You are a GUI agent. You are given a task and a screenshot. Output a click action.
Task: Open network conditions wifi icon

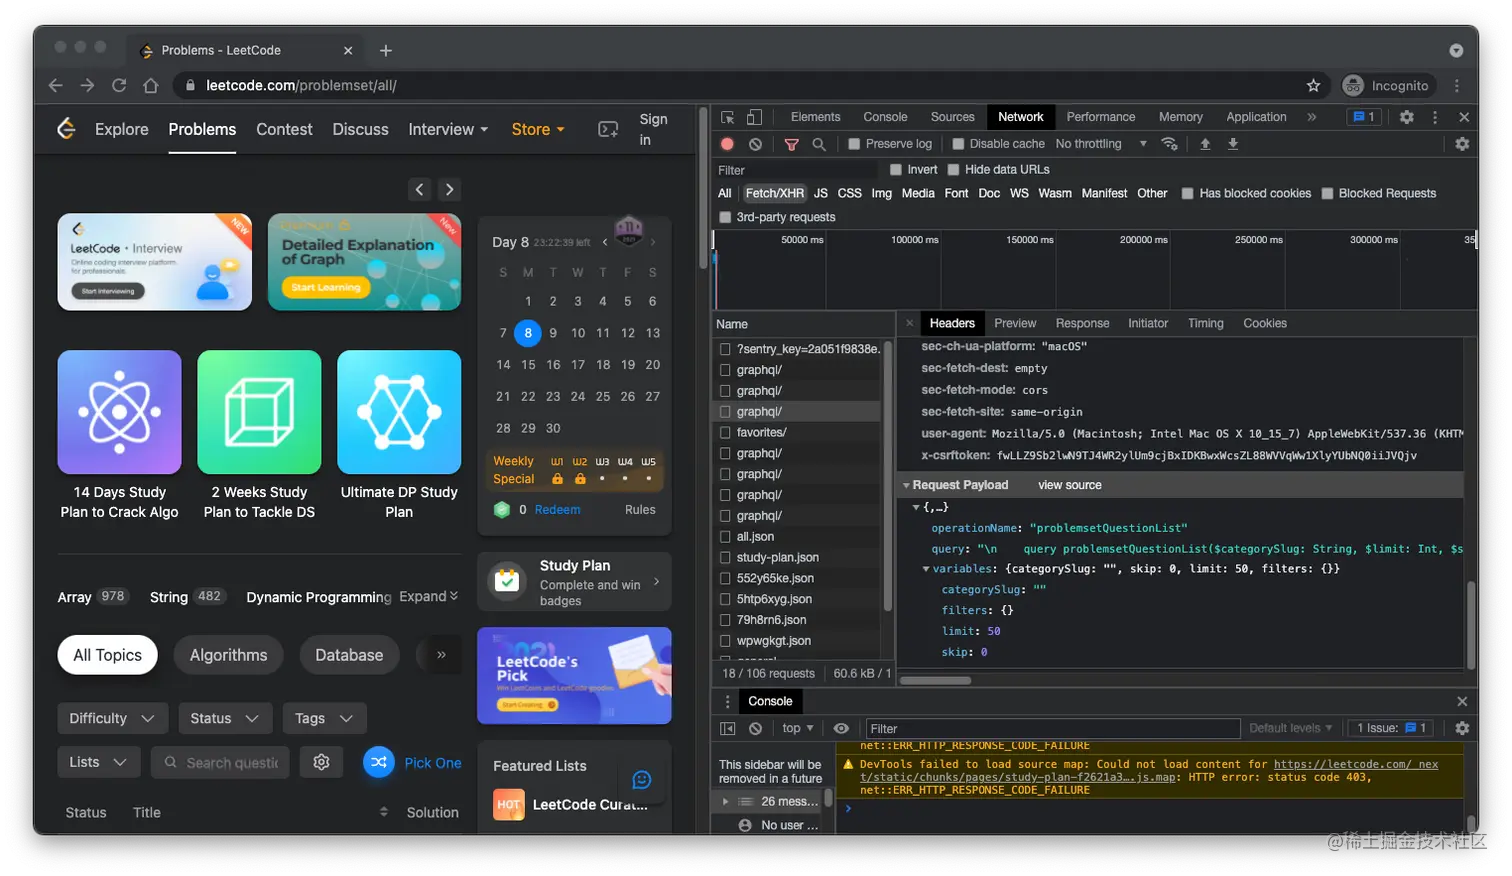click(1169, 144)
